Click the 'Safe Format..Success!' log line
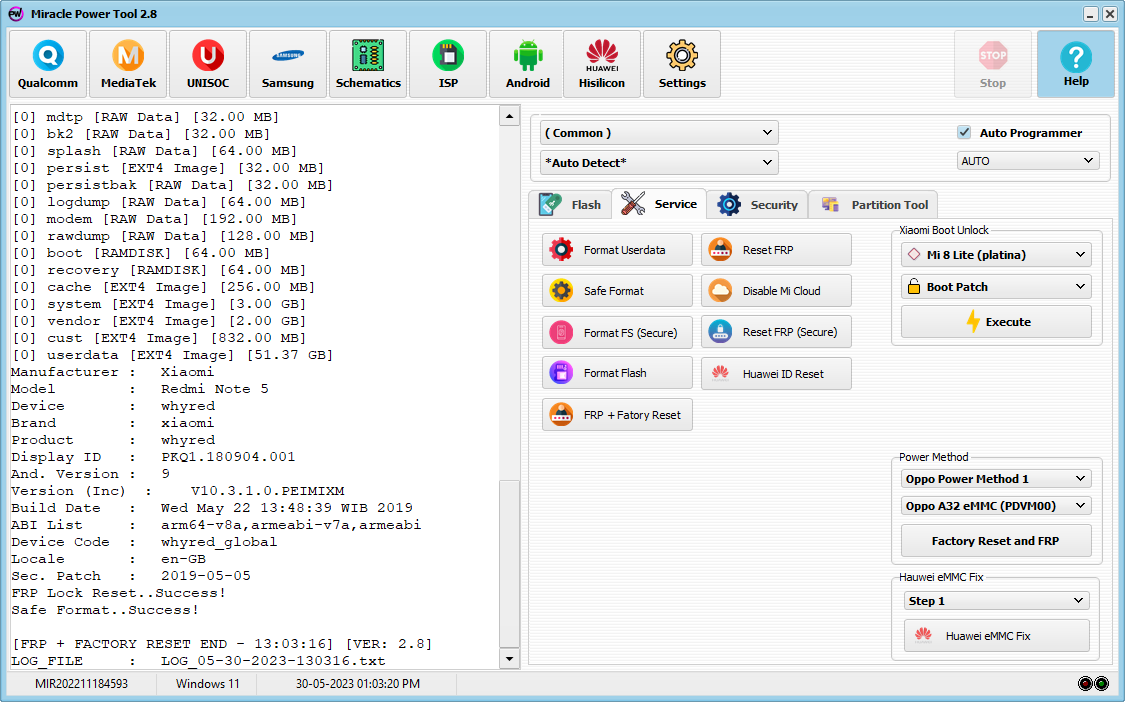Image resolution: width=1125 pixels, height=702 pixels. 105,610
